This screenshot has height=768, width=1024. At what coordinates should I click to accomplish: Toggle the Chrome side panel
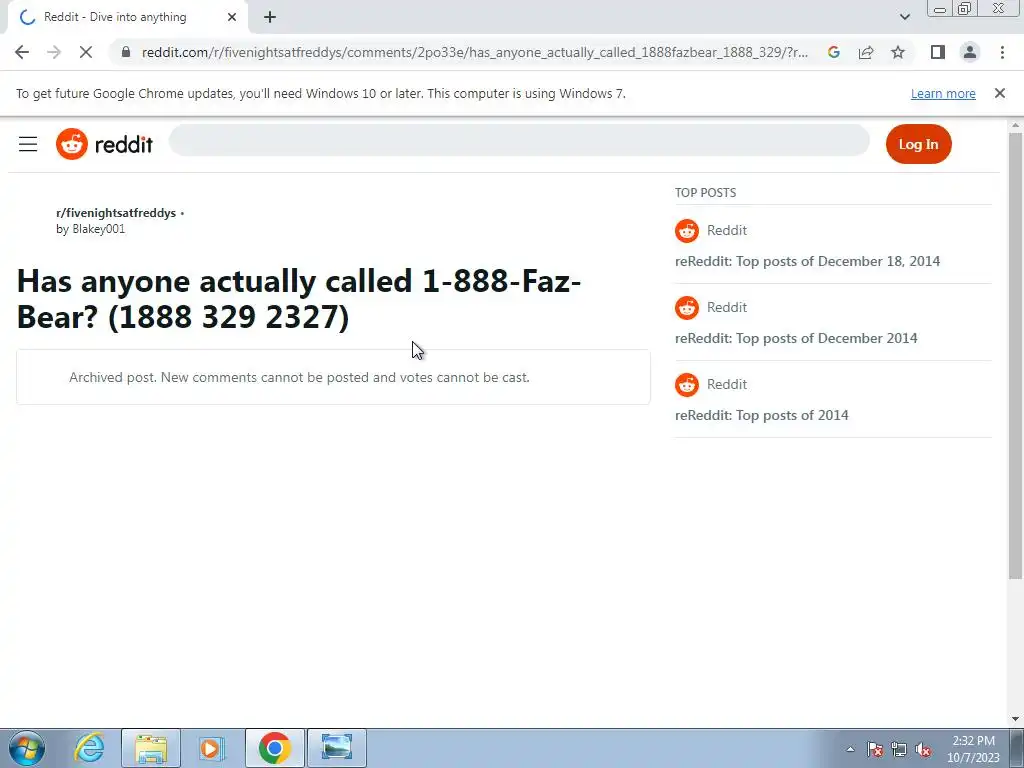click(x=938, y=52)
